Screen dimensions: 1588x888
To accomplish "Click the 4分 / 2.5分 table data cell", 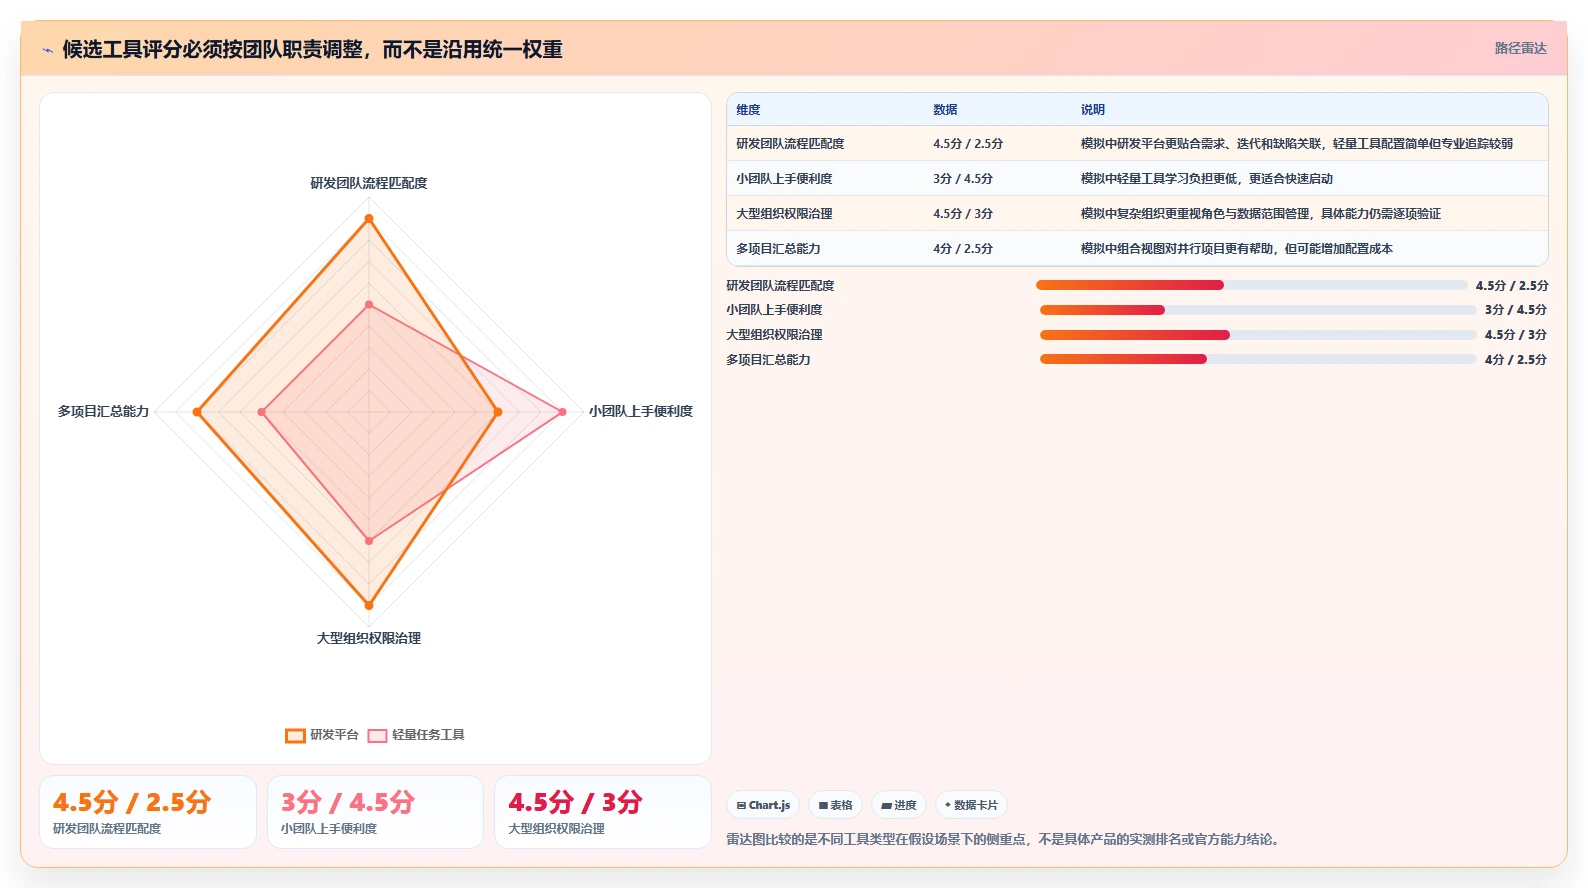I will 963,249.
